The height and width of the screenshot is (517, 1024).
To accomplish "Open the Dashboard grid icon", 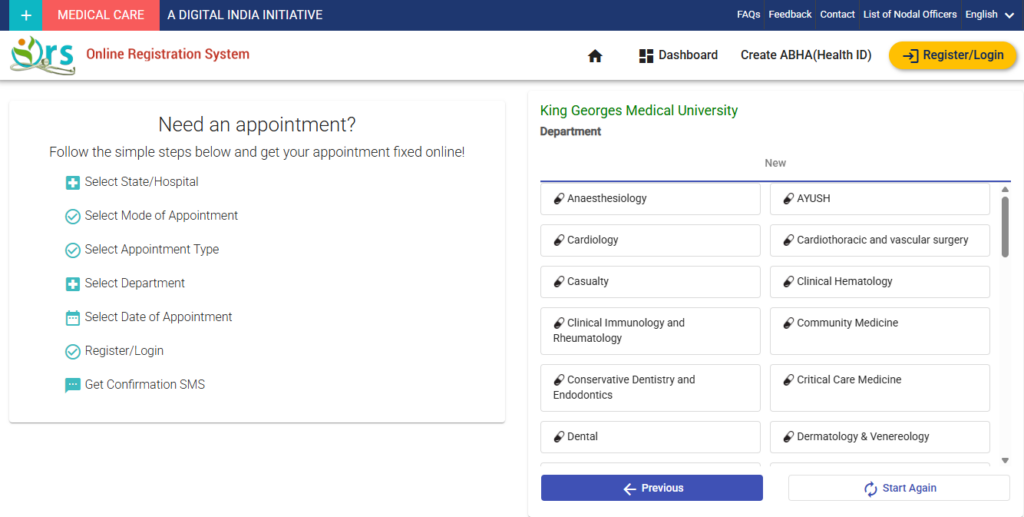I will (646, 56).
